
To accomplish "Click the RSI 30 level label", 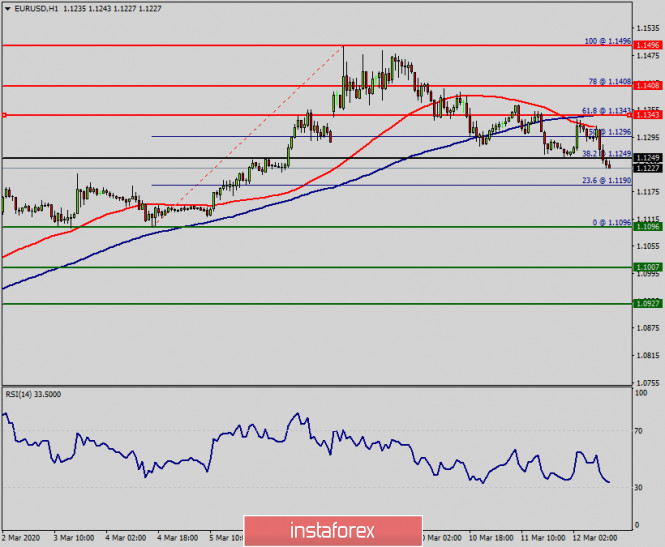I will pos(638,488).
